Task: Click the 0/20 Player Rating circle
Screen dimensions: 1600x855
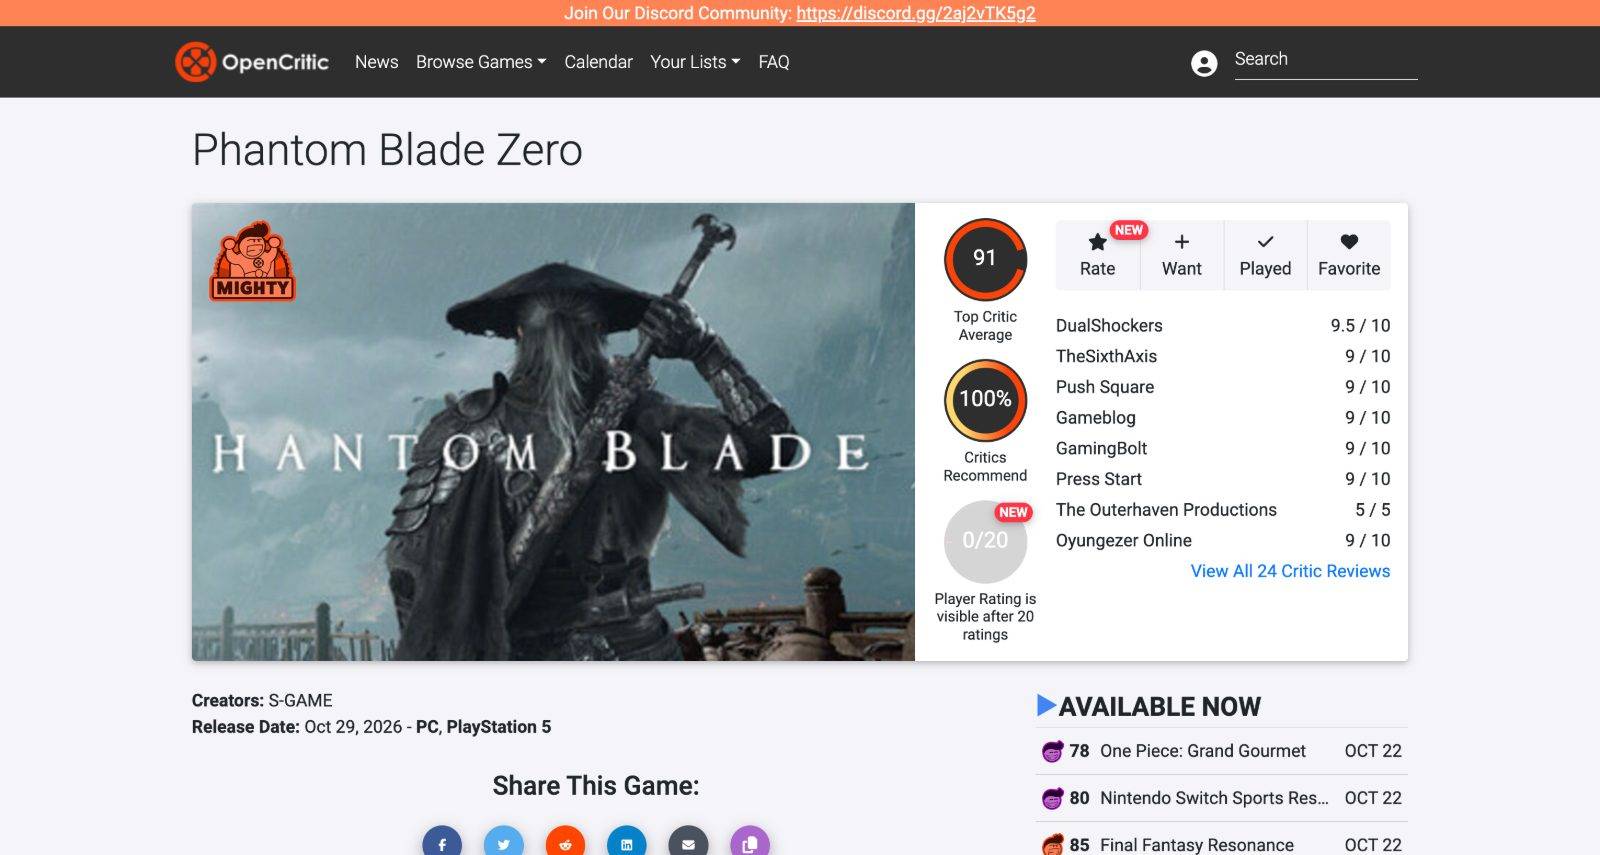Action: tap(985, 541)
